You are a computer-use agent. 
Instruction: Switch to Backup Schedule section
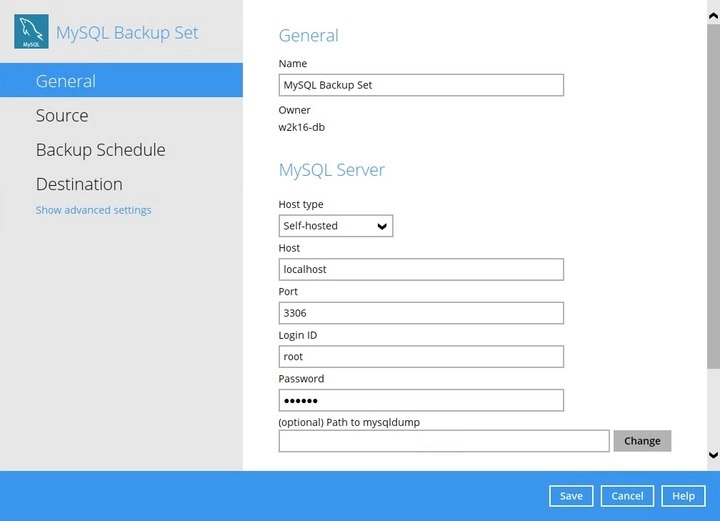(x=100, y=150)
